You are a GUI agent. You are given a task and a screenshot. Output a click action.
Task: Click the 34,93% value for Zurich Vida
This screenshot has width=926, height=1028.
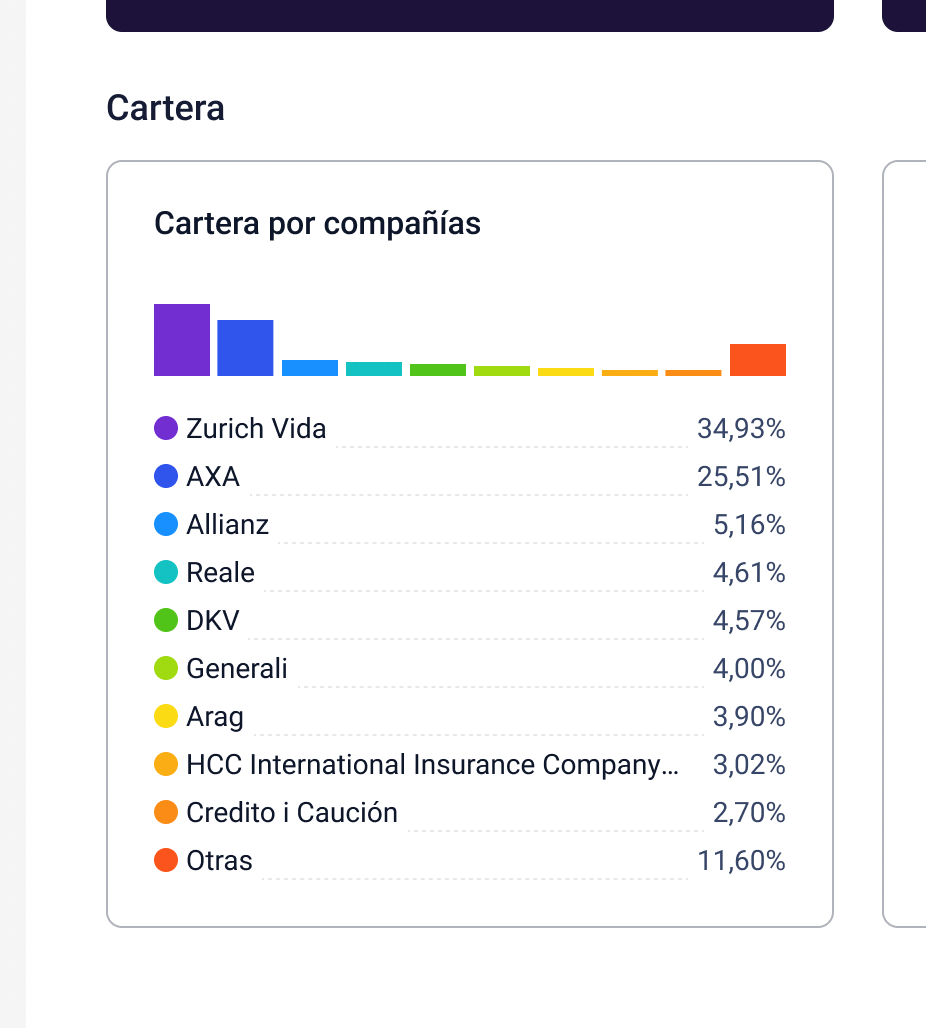coord(741,429)
